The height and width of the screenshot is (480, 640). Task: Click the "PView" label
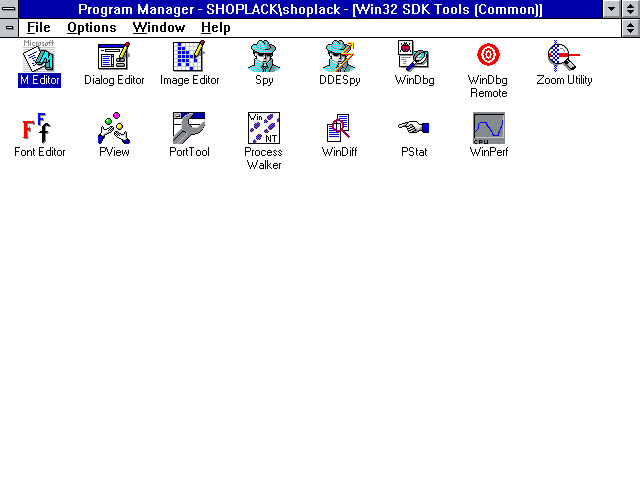[114, 152]
